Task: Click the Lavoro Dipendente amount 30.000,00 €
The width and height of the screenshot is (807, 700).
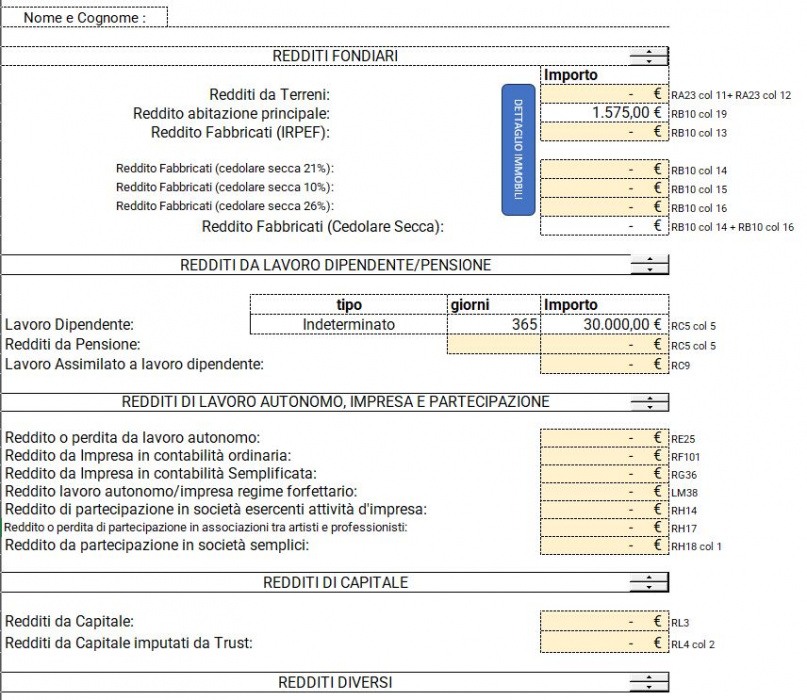Action: (603, 324)
